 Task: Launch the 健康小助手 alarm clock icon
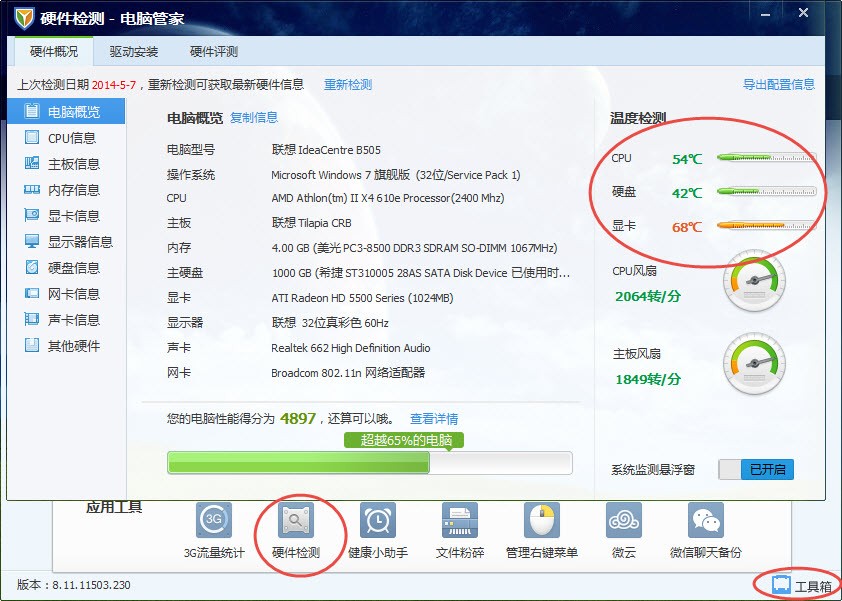[x=378, y=519]
